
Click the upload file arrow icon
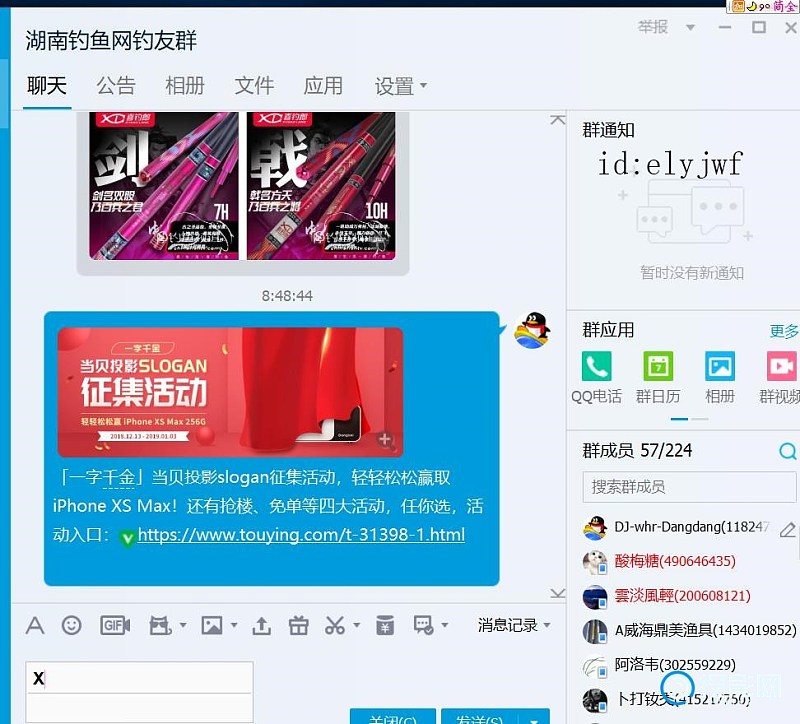point(262,626)
